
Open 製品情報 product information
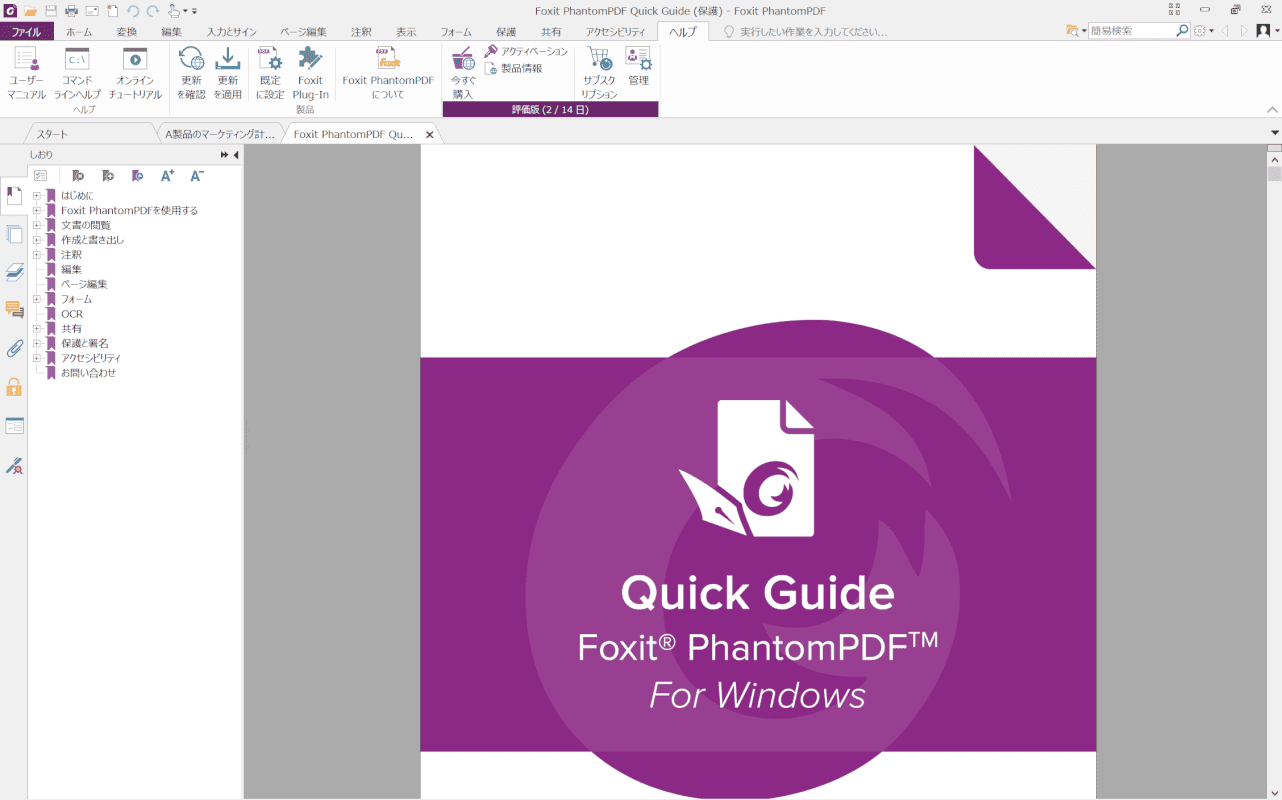514,69
